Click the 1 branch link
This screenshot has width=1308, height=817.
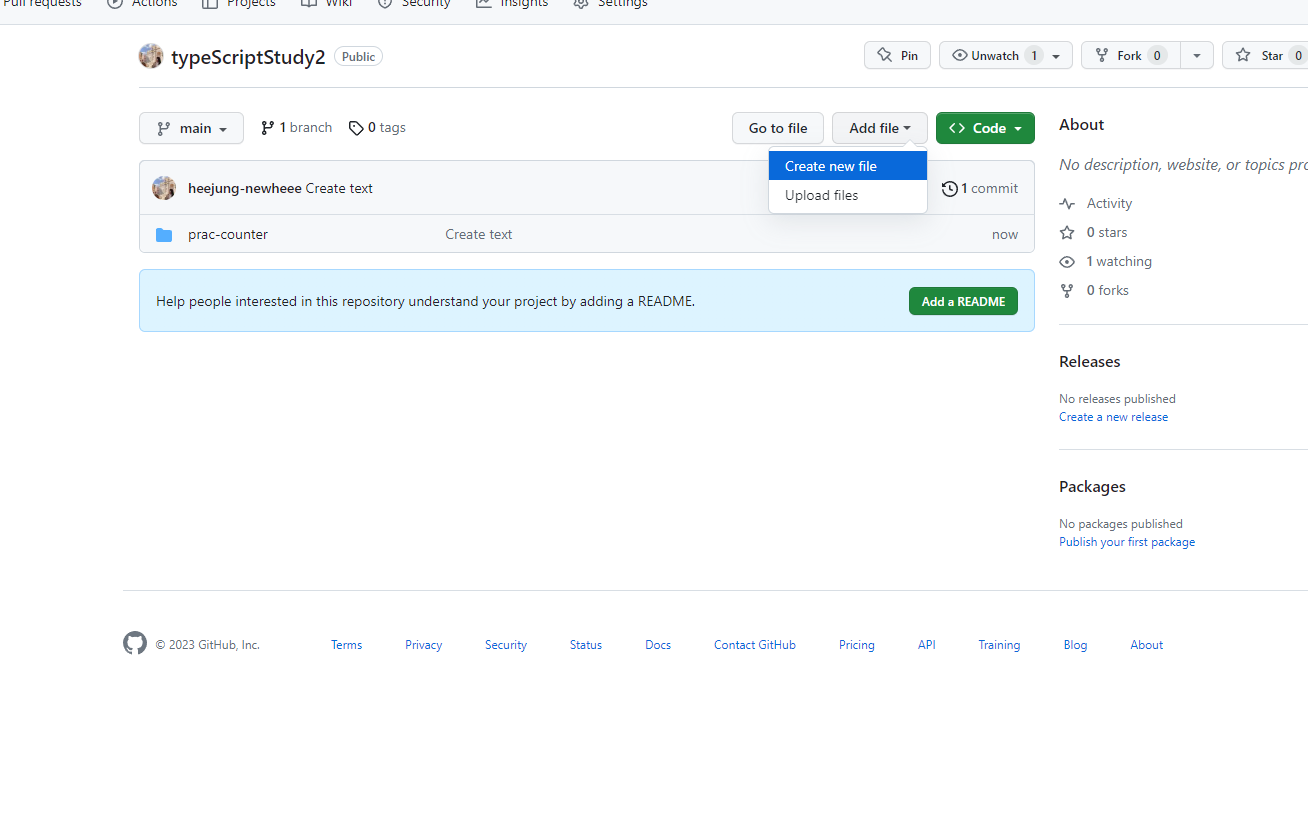(x=296, y=128)
